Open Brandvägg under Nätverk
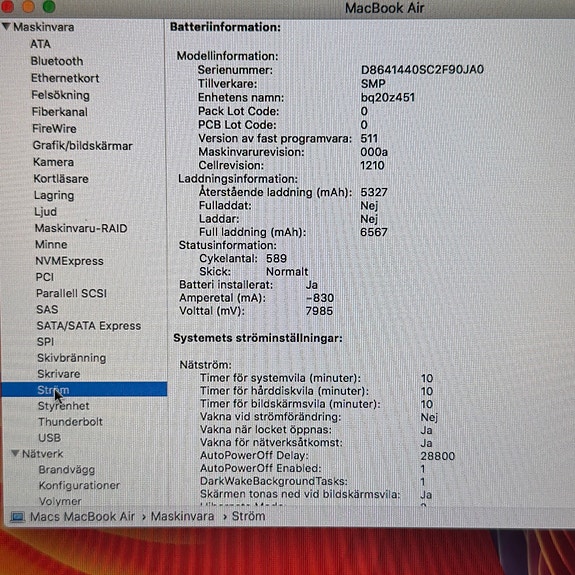The image size is (575, 575). point(67,470)
